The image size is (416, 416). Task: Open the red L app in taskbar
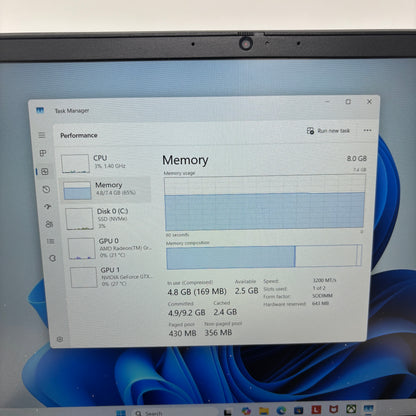click(x=316, y=409)
